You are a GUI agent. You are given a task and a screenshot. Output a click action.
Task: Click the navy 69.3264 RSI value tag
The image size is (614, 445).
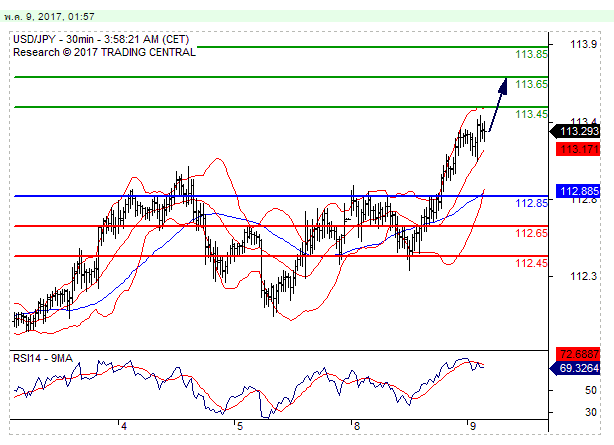coord(575,369)
